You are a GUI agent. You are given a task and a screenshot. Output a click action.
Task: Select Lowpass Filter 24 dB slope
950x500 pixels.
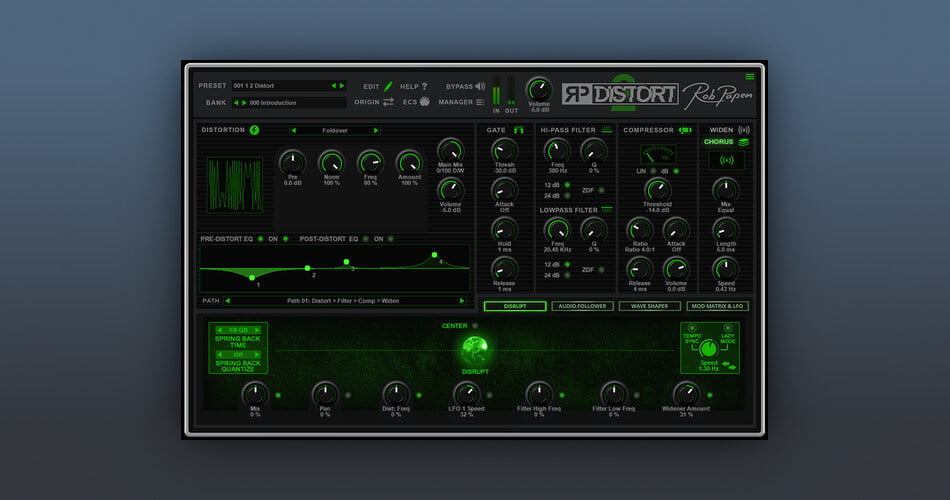point(567,275)
